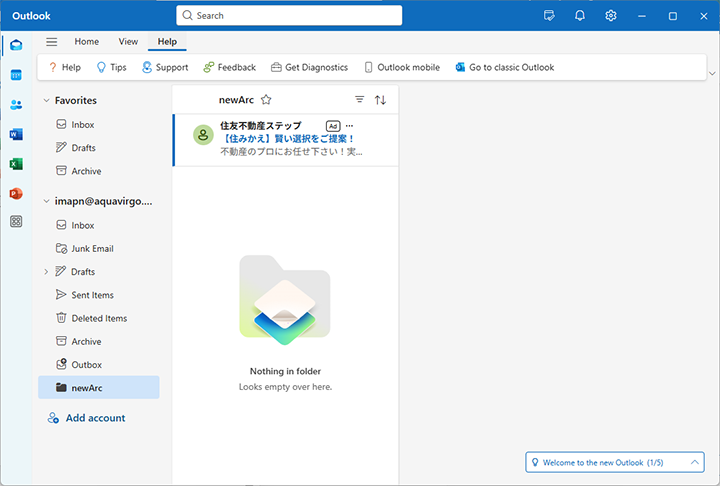The width and height of the screenshot is (720, 486).
Task: Open the sort order arrows icon
Action: [380, 100]
